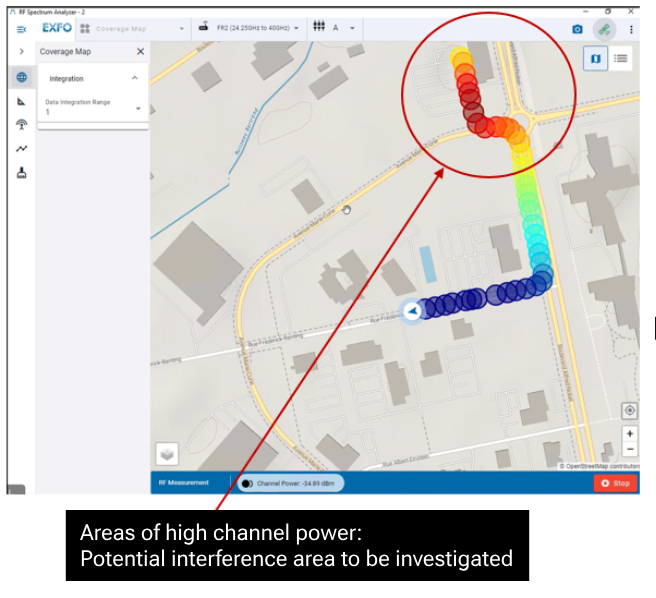The image size is (656, 598).
Task: Switch to the map view toggle
Action: coord(597,58)
